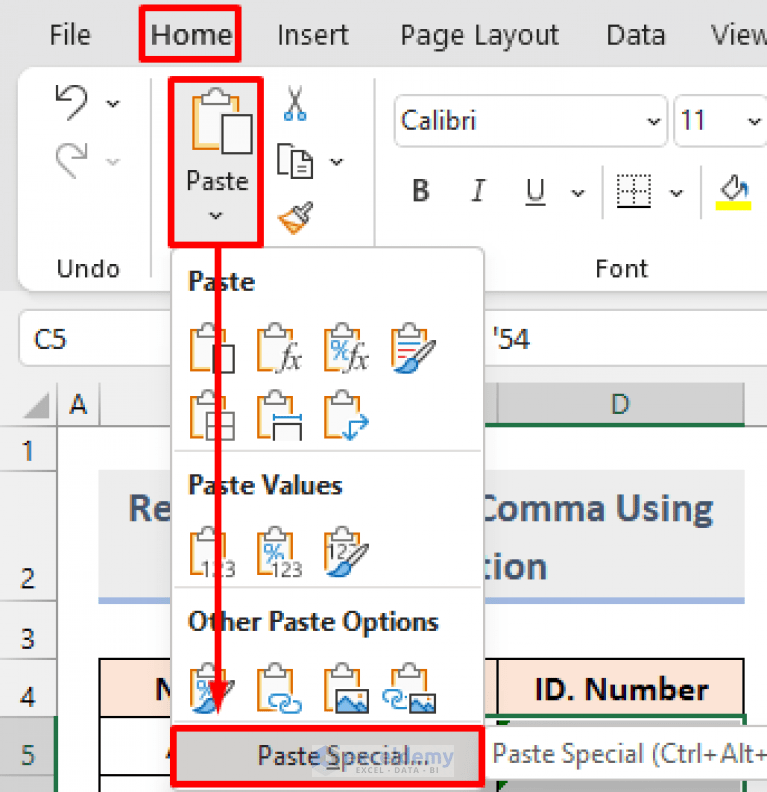Viewport: 767px width, 792px height.
Task: Click the Undo arrow icon
Action: (x=71, y=102)
